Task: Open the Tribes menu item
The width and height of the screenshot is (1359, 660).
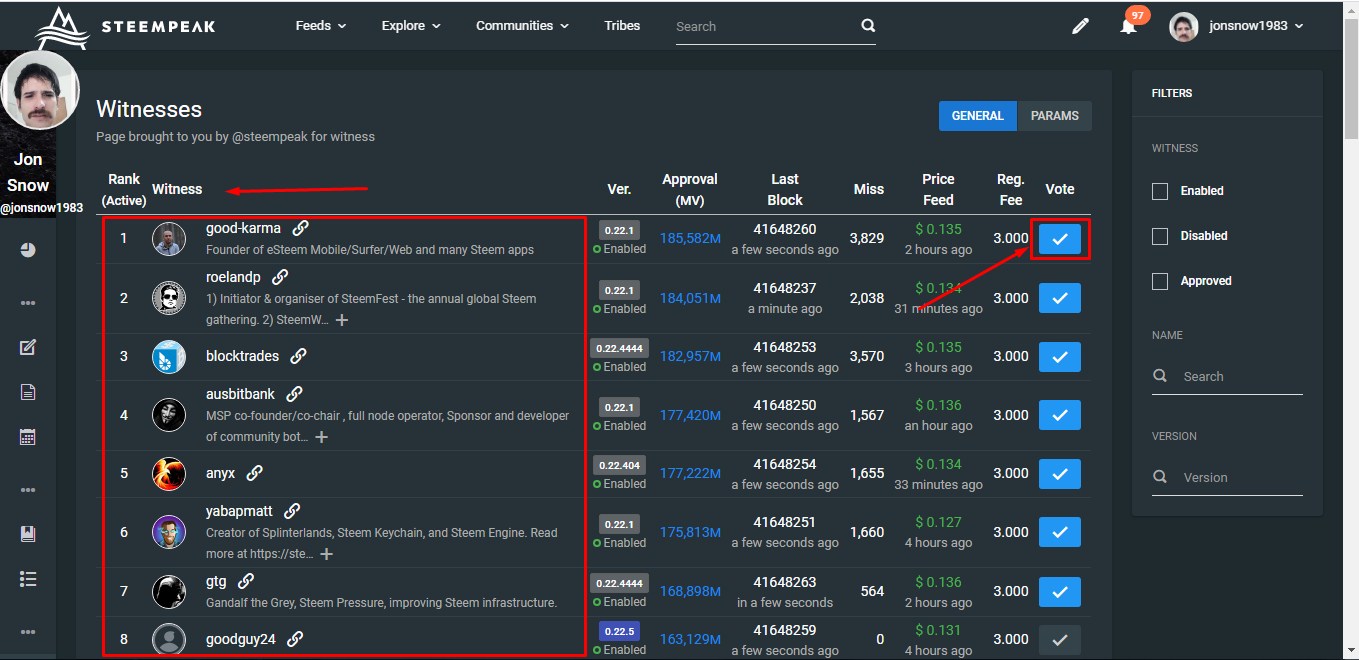Action: [622, 26]
